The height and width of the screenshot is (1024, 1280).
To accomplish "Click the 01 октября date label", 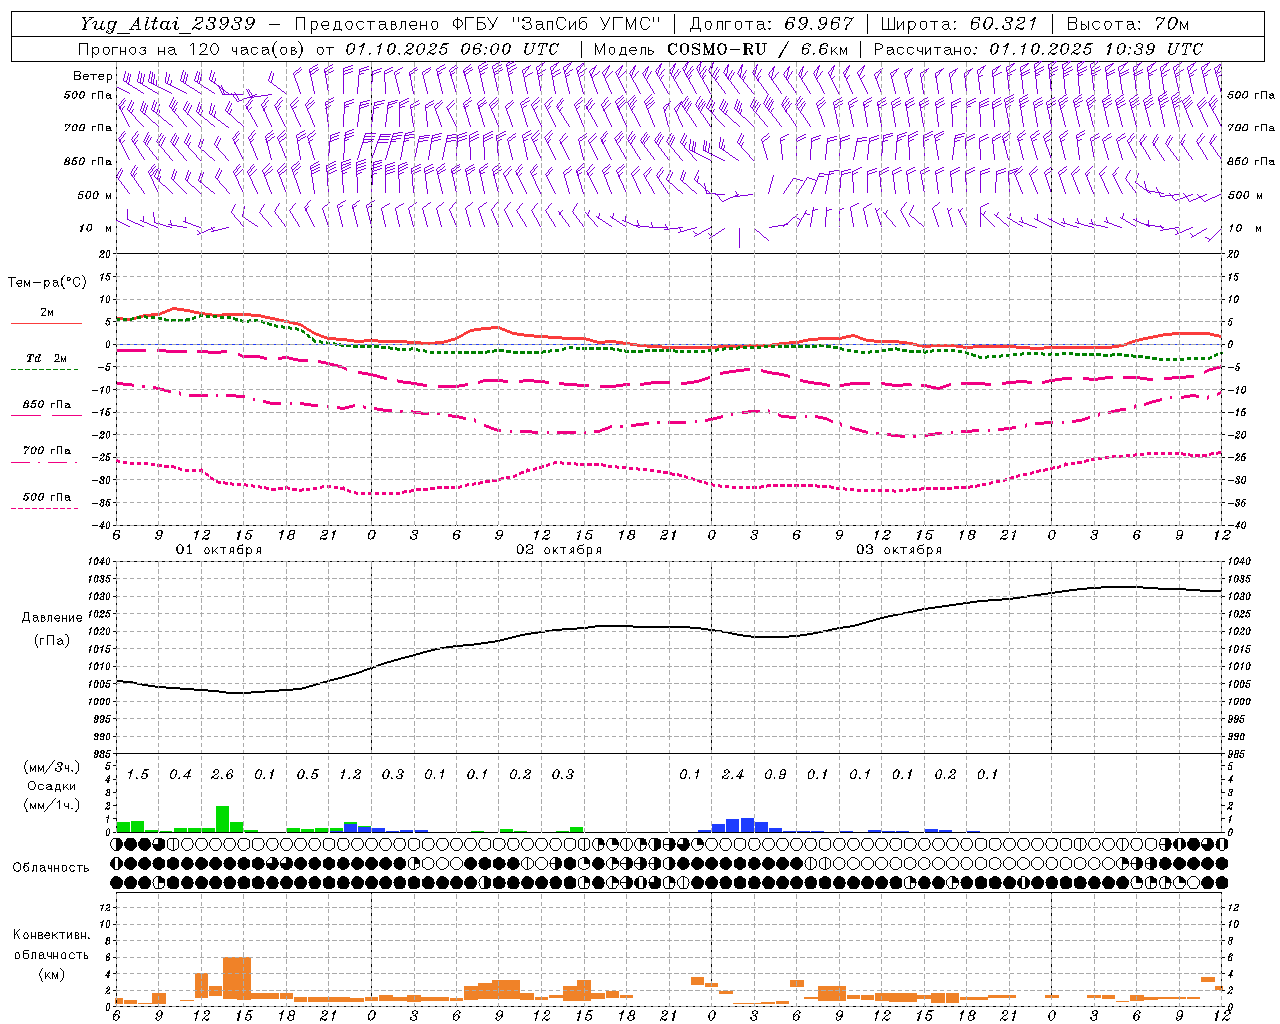I will coord(219,550).
